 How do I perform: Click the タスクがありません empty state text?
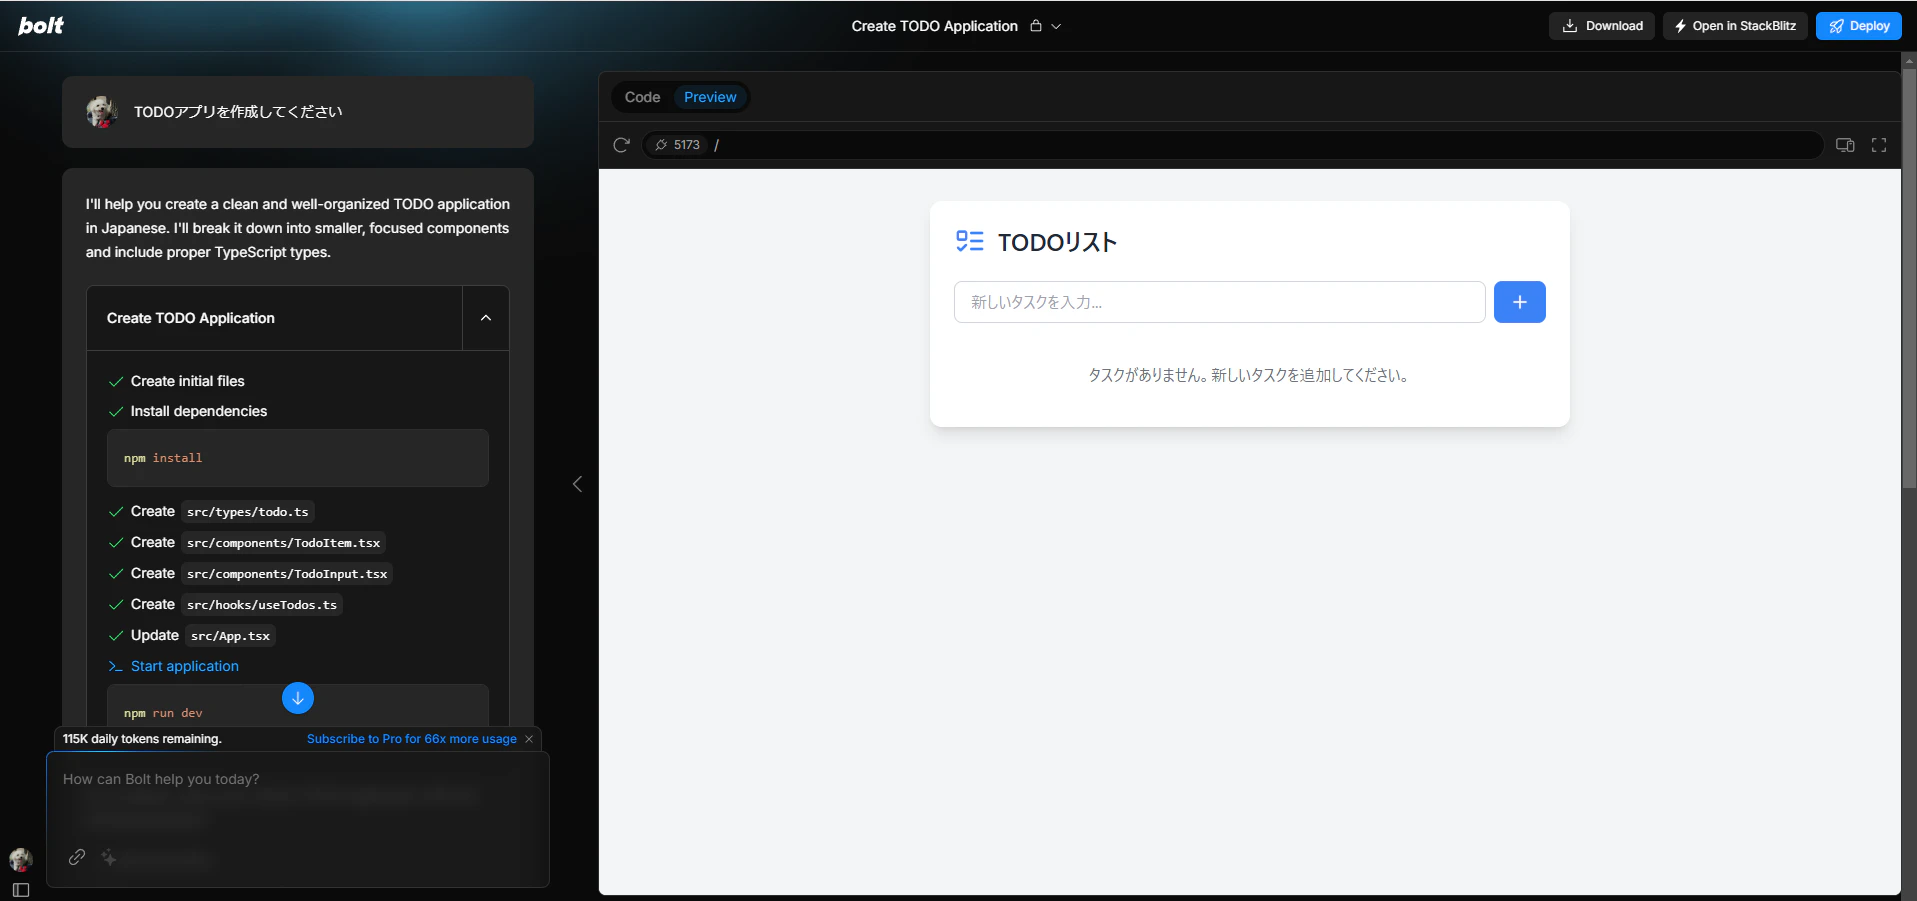[1249, 375]
